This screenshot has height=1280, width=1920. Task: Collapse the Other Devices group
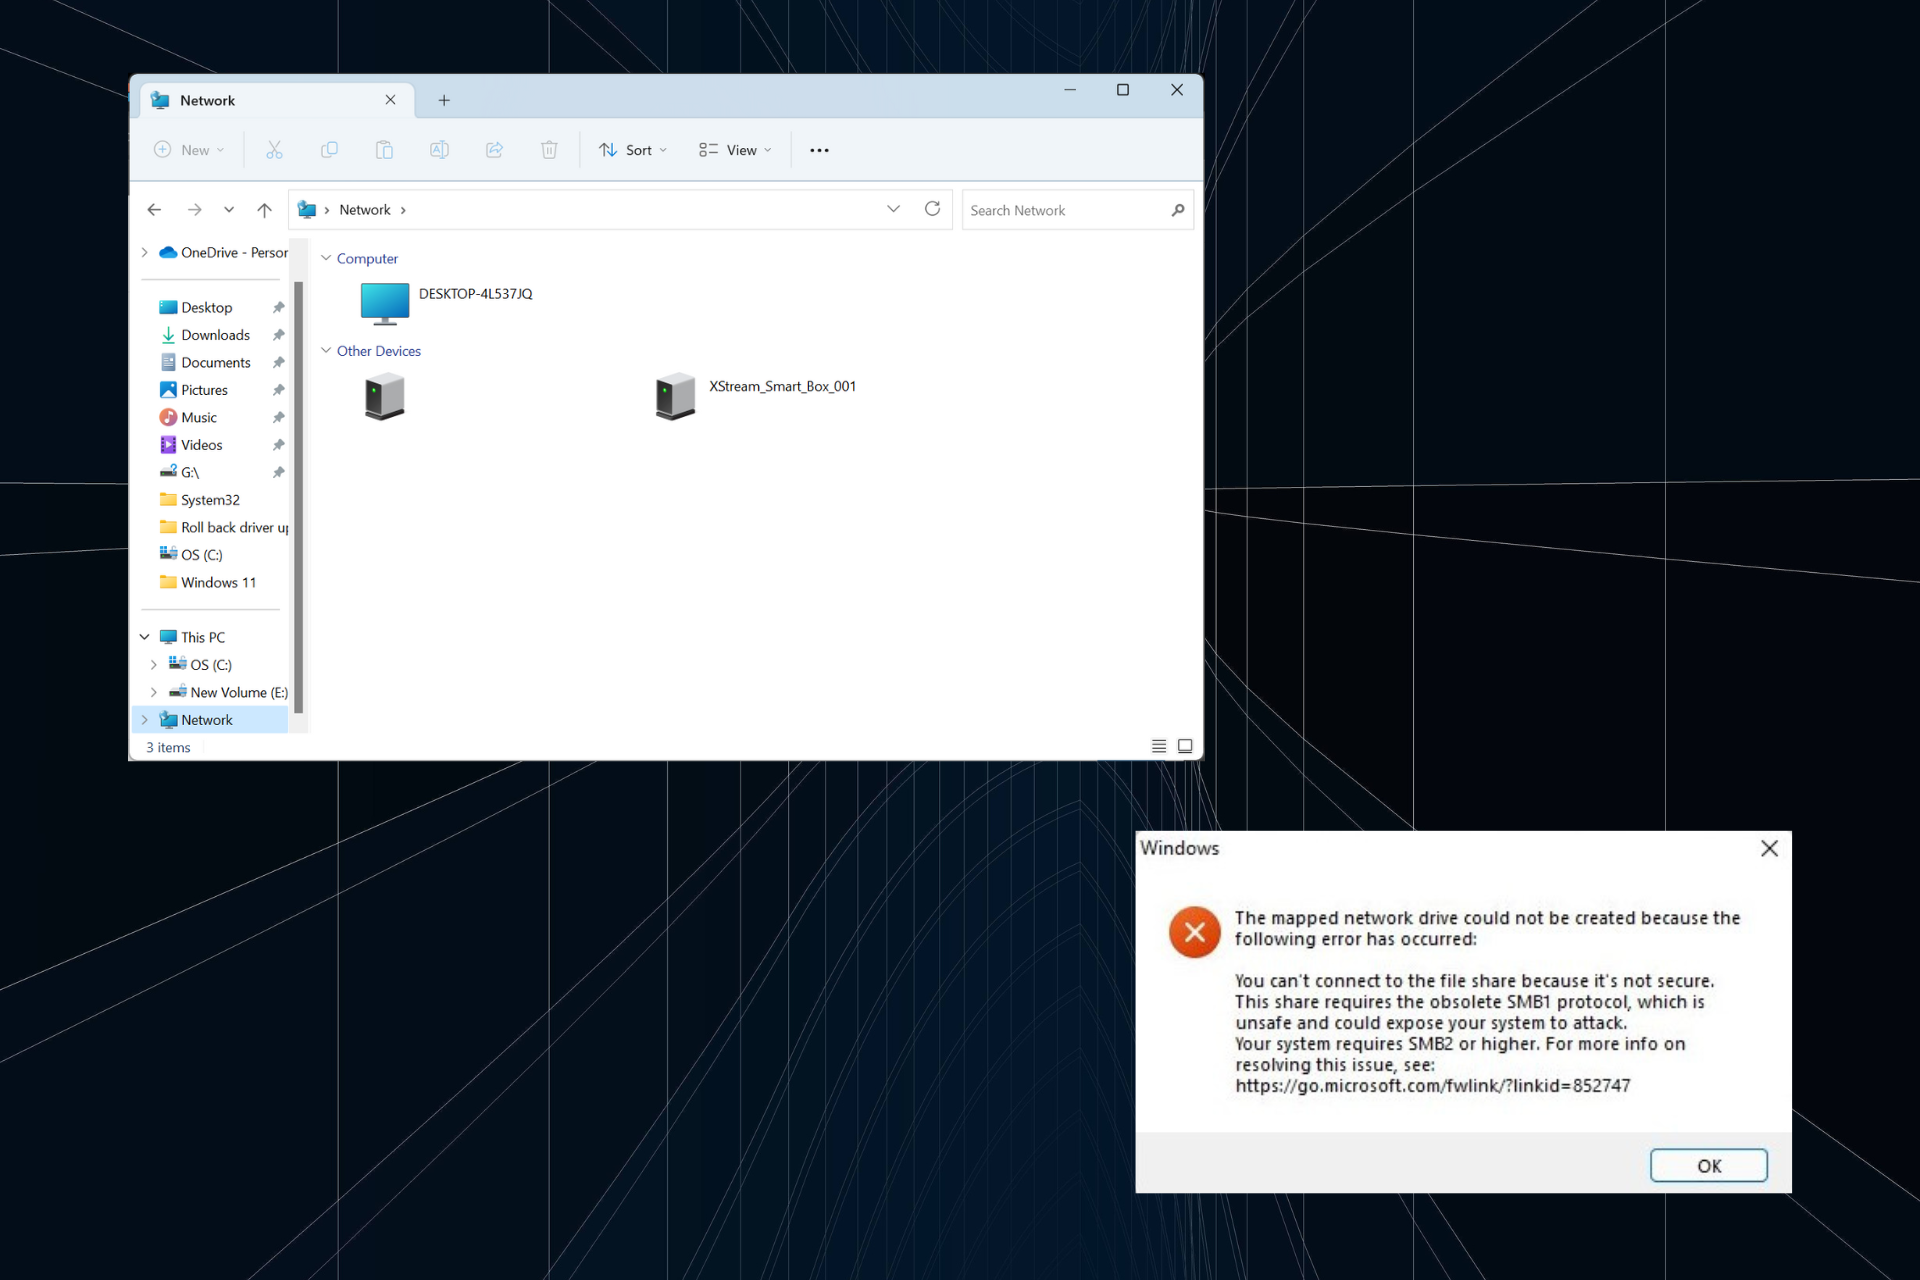coord(326,351)
